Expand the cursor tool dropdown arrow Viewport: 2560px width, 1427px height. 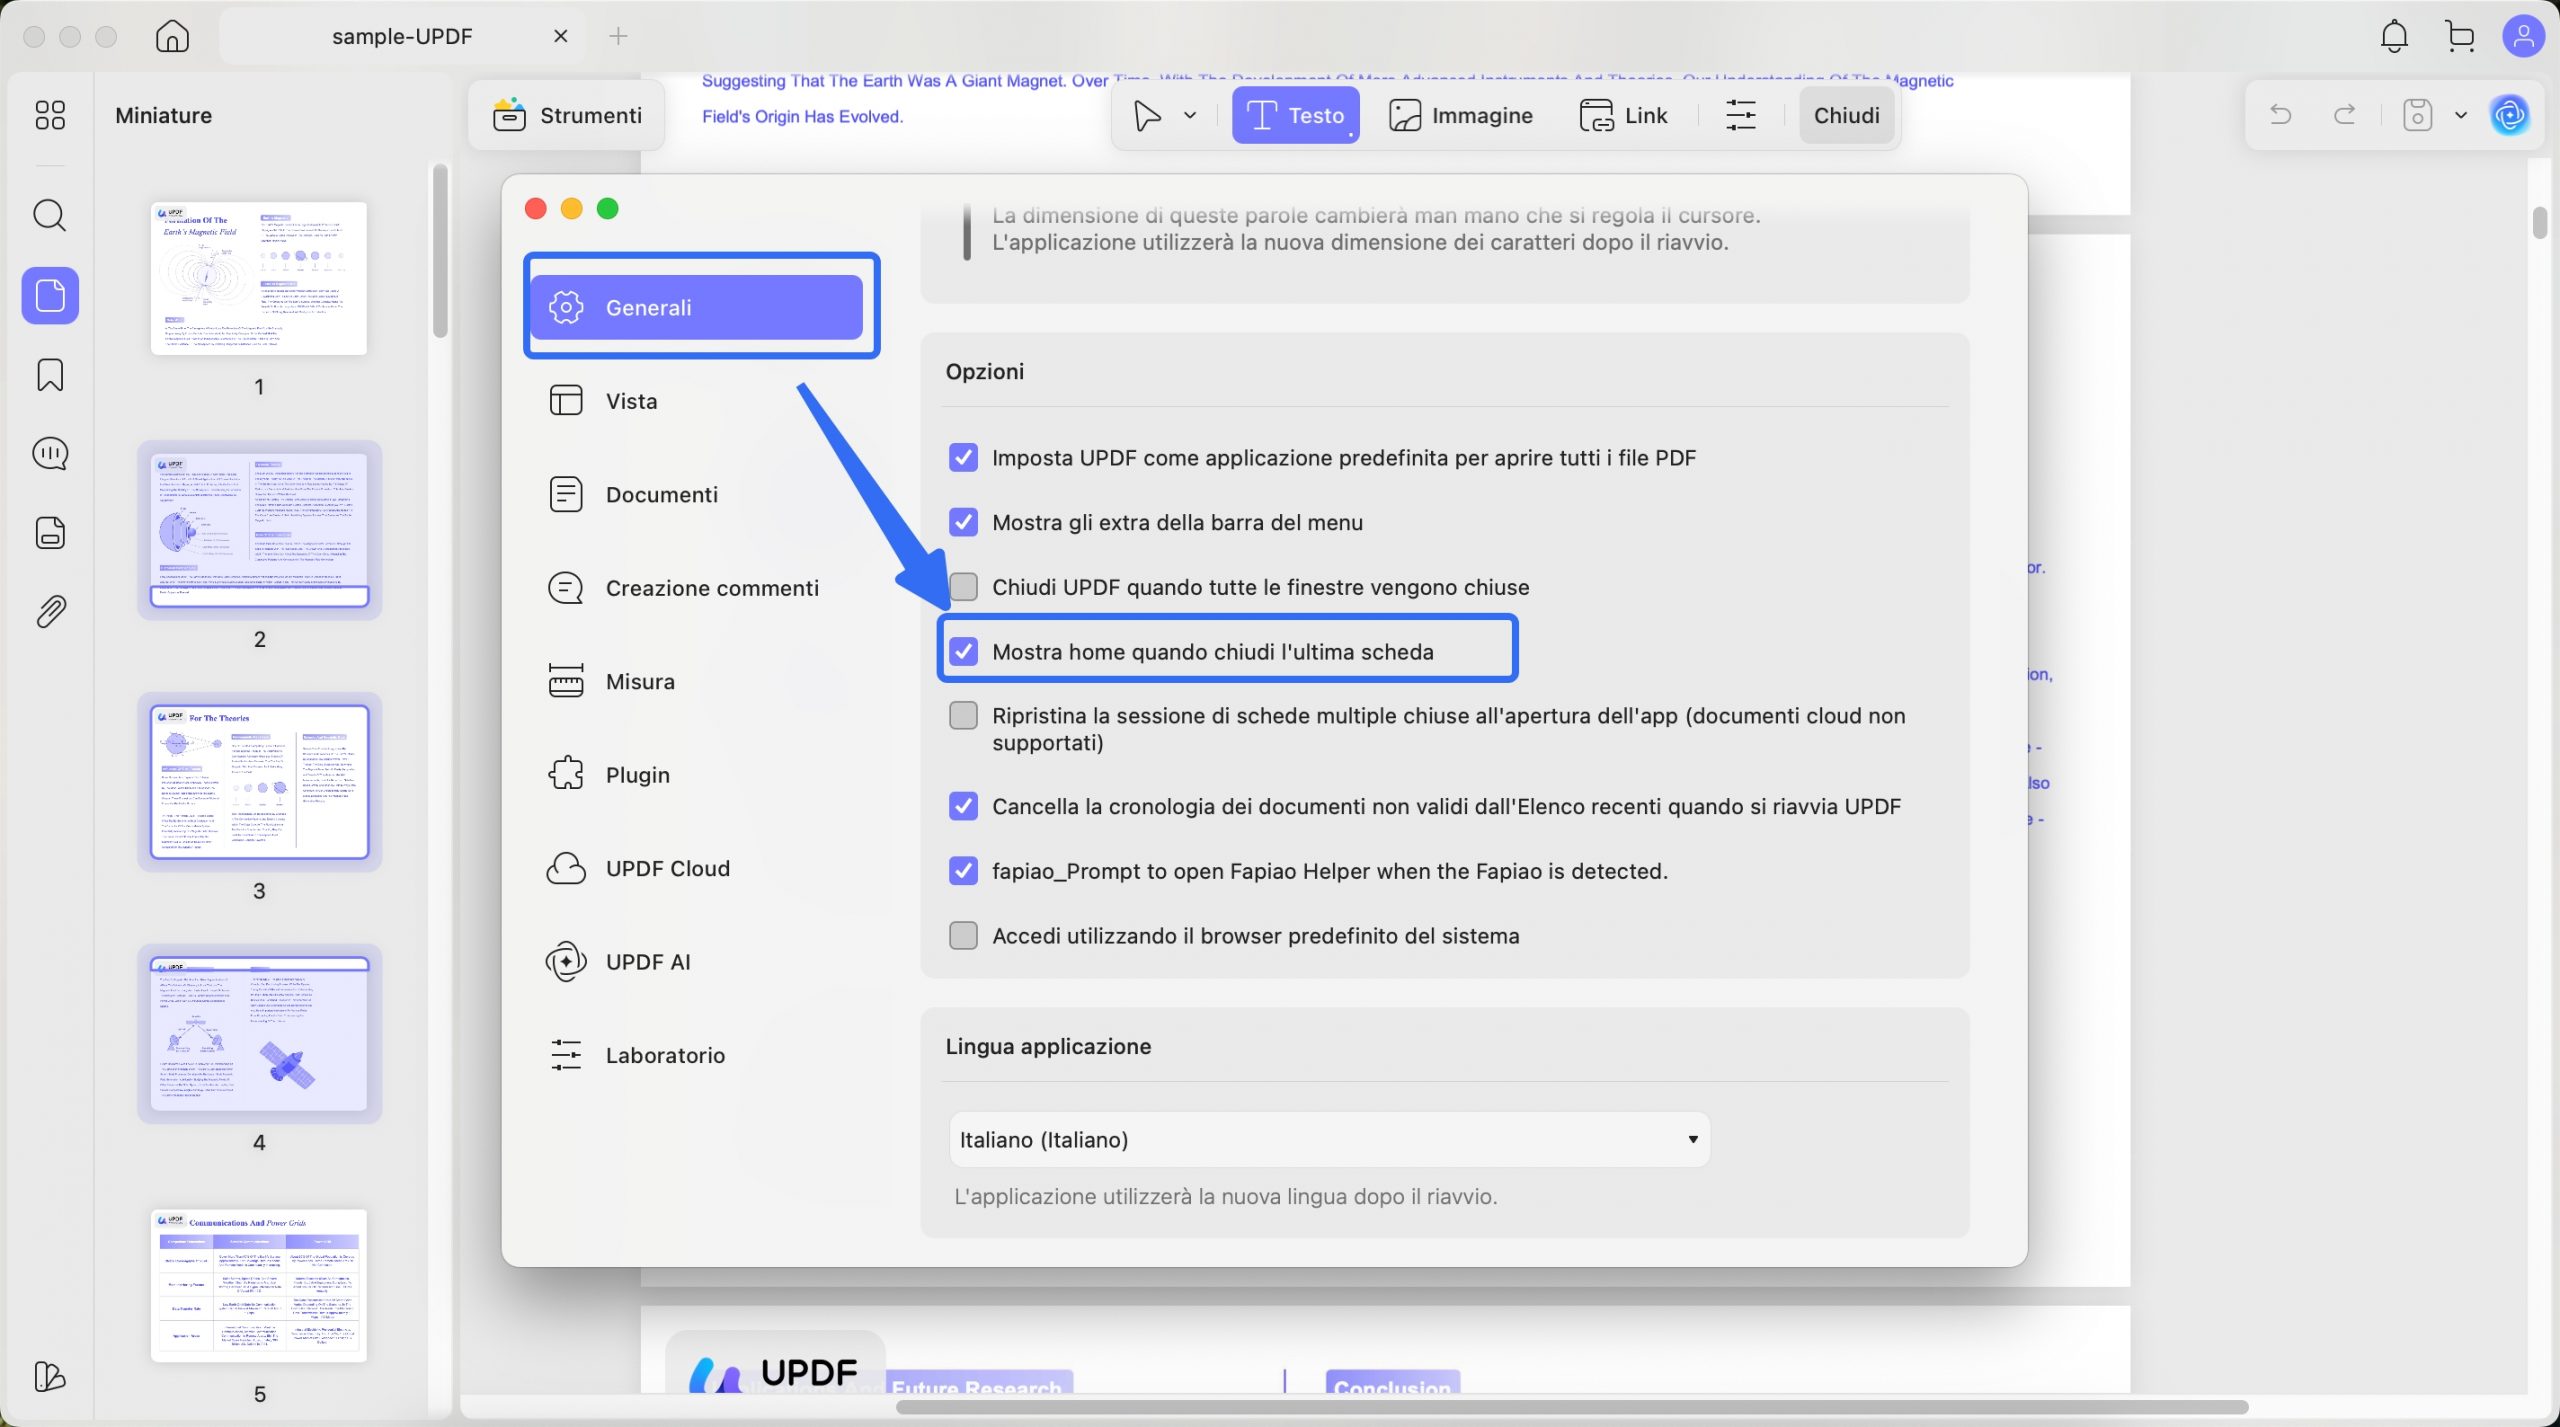coord(1190,115)
